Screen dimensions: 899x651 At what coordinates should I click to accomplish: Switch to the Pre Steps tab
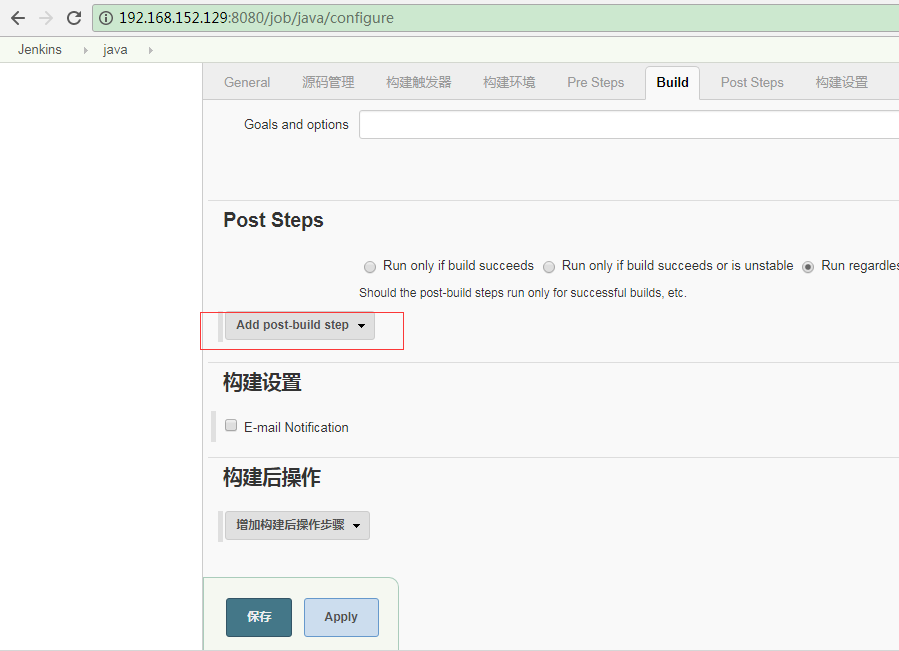[596, 83]
